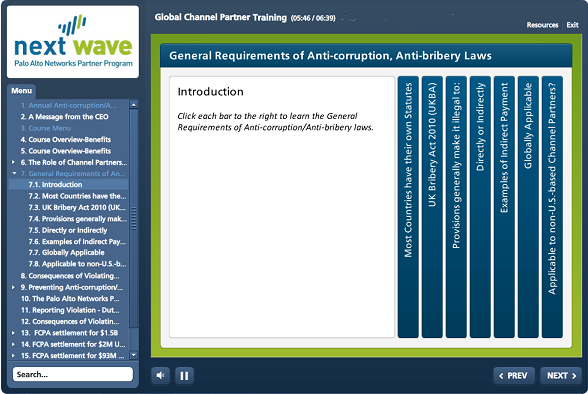Pause the course playback
This screenshot has height=394, width=588.
(184, 376)
